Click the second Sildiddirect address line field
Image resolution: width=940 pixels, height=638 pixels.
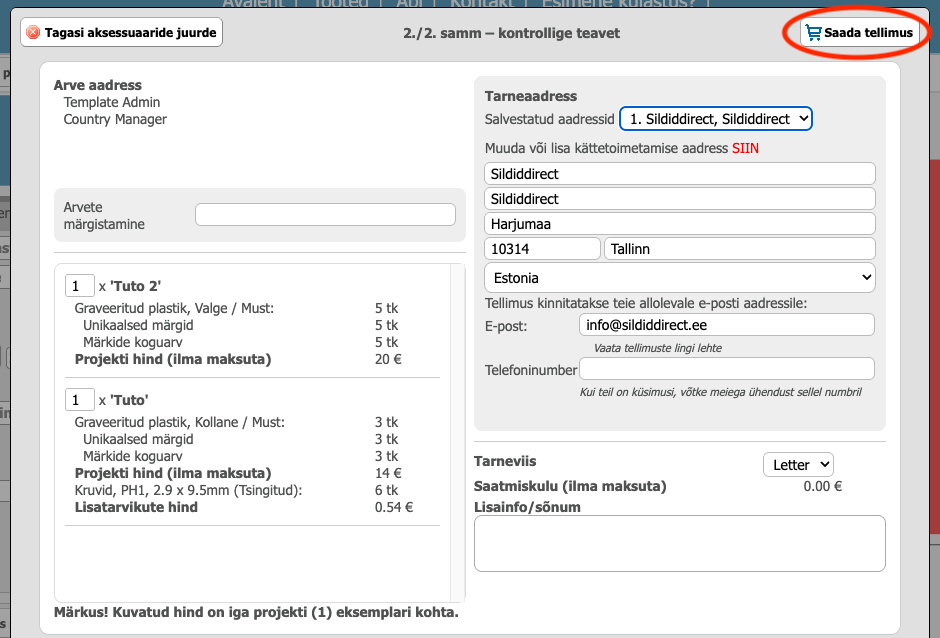[679, 199]
